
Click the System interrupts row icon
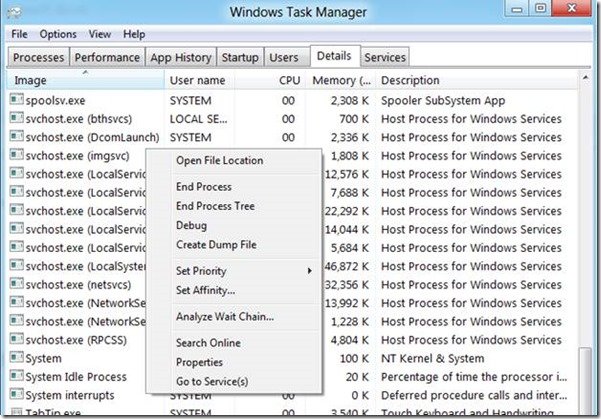pyautogui.click(x=16, y=395)
